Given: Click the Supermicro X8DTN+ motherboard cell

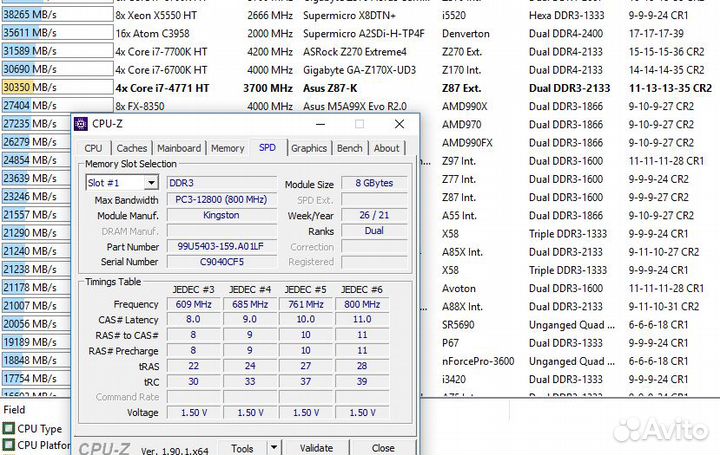Looking at the screenshot, I should pyautogui.click(x=349, y=15).
